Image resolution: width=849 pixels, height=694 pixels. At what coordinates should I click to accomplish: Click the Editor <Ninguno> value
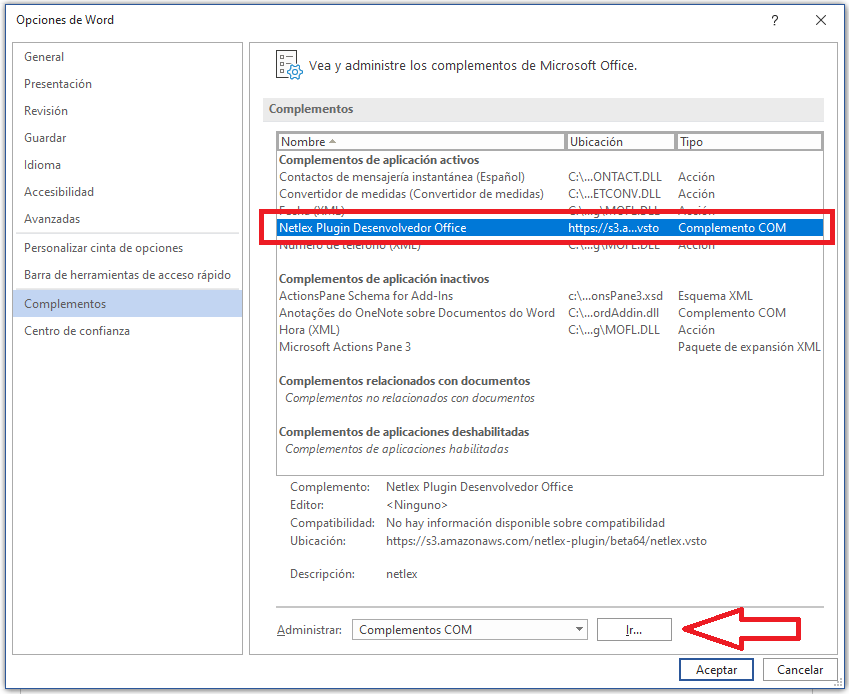coord(417,505)
